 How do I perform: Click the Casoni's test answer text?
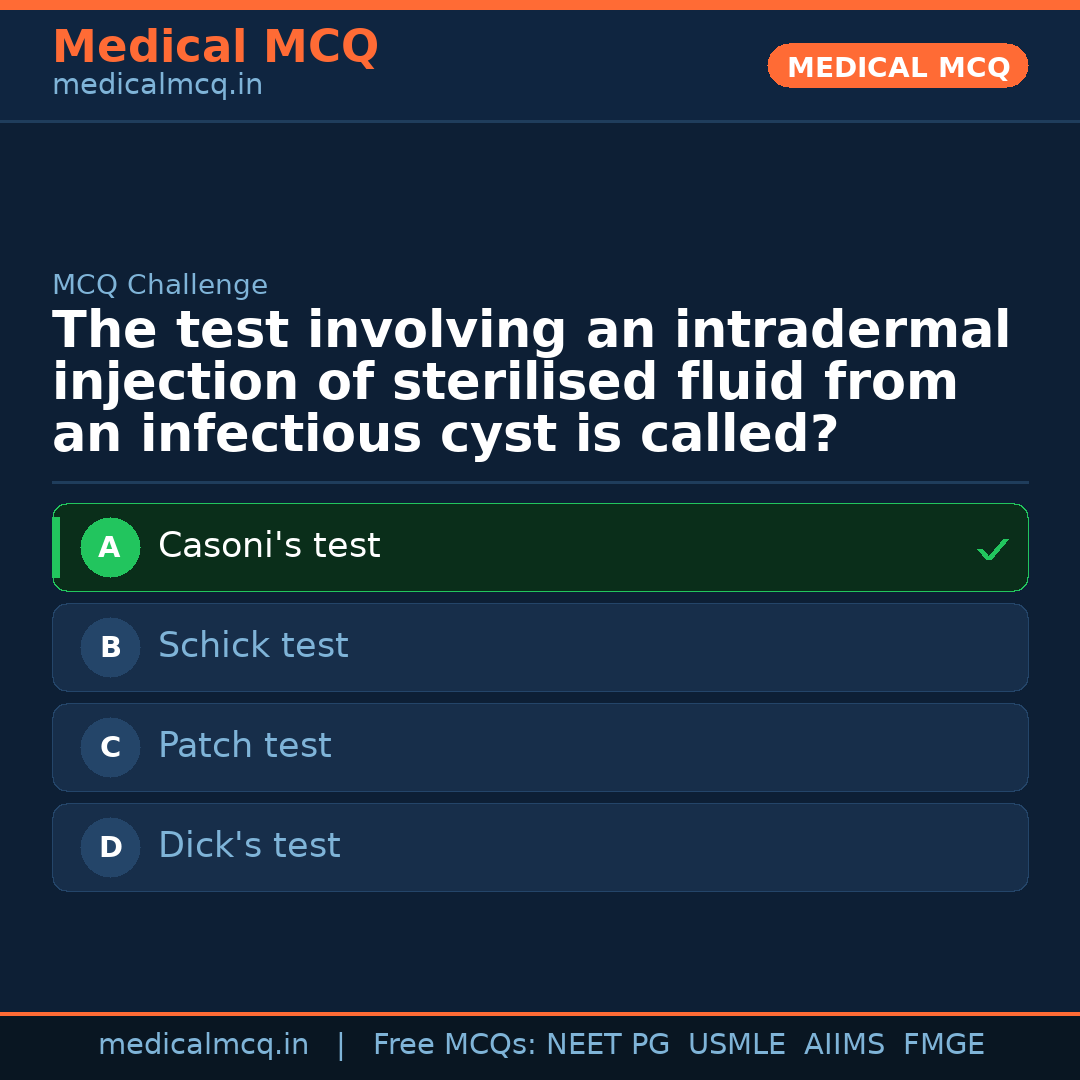(269, 546)
